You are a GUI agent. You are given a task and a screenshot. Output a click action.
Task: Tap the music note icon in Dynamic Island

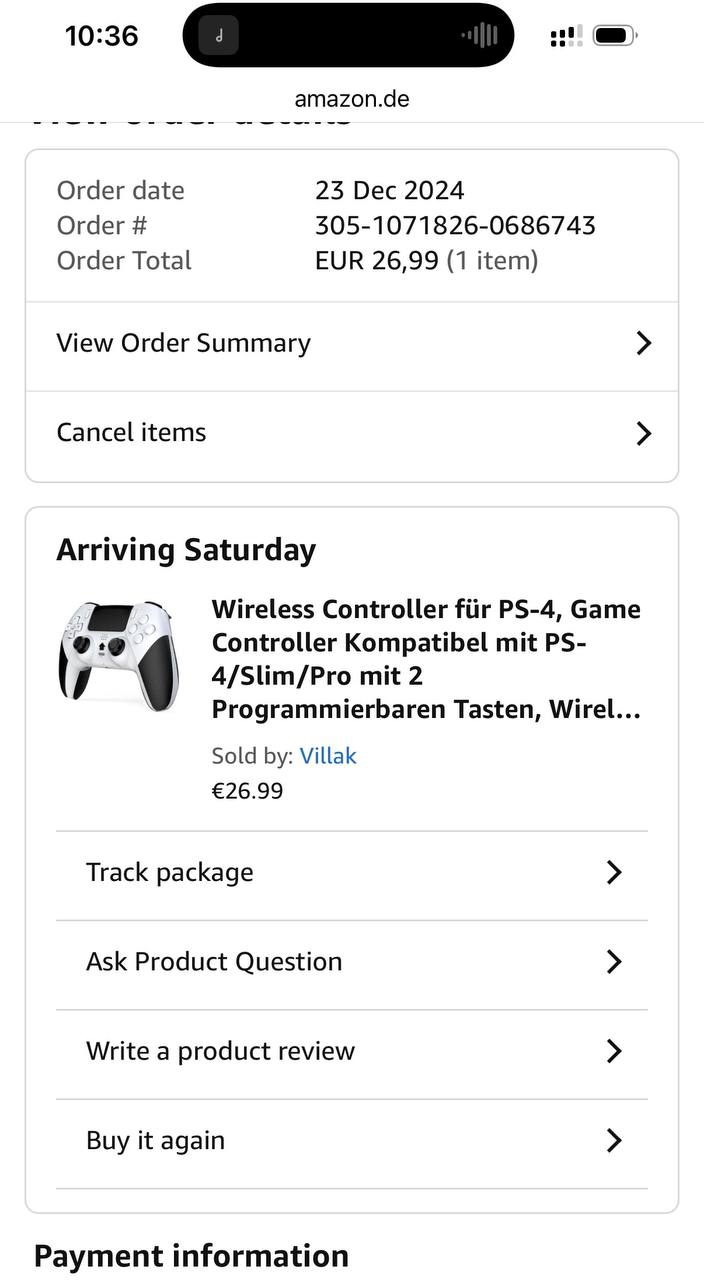point(219,36)
